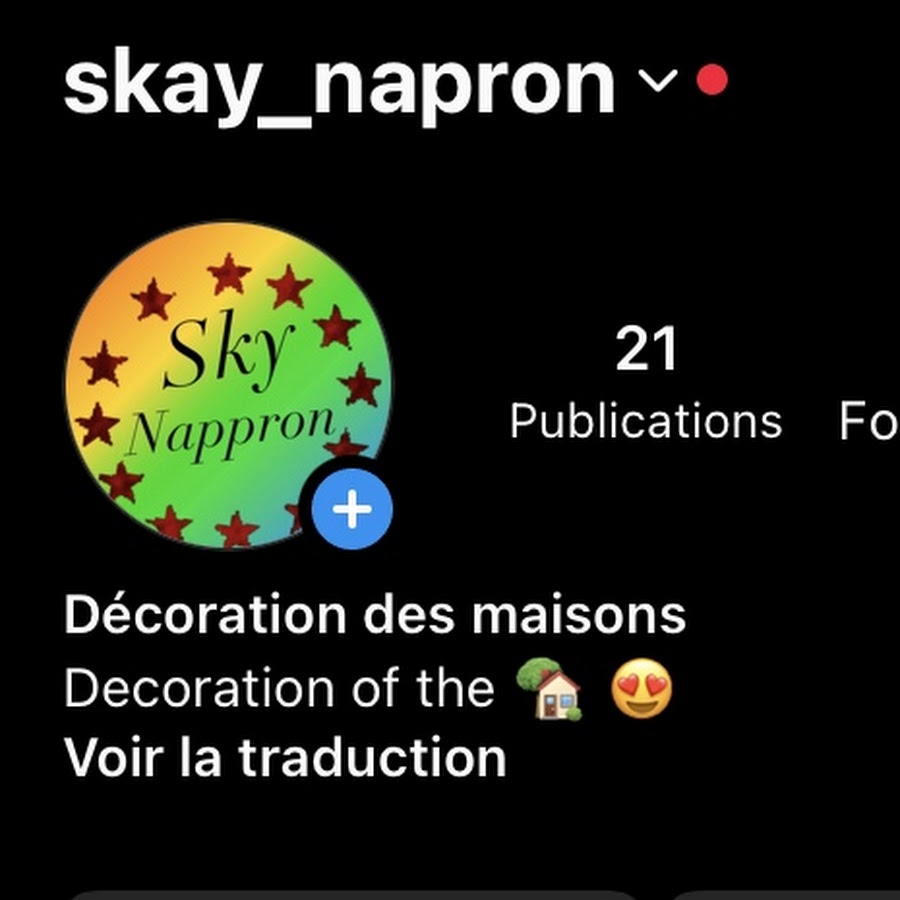
Task: Click the Voir la traduction link
Action: tap(285, 758)
